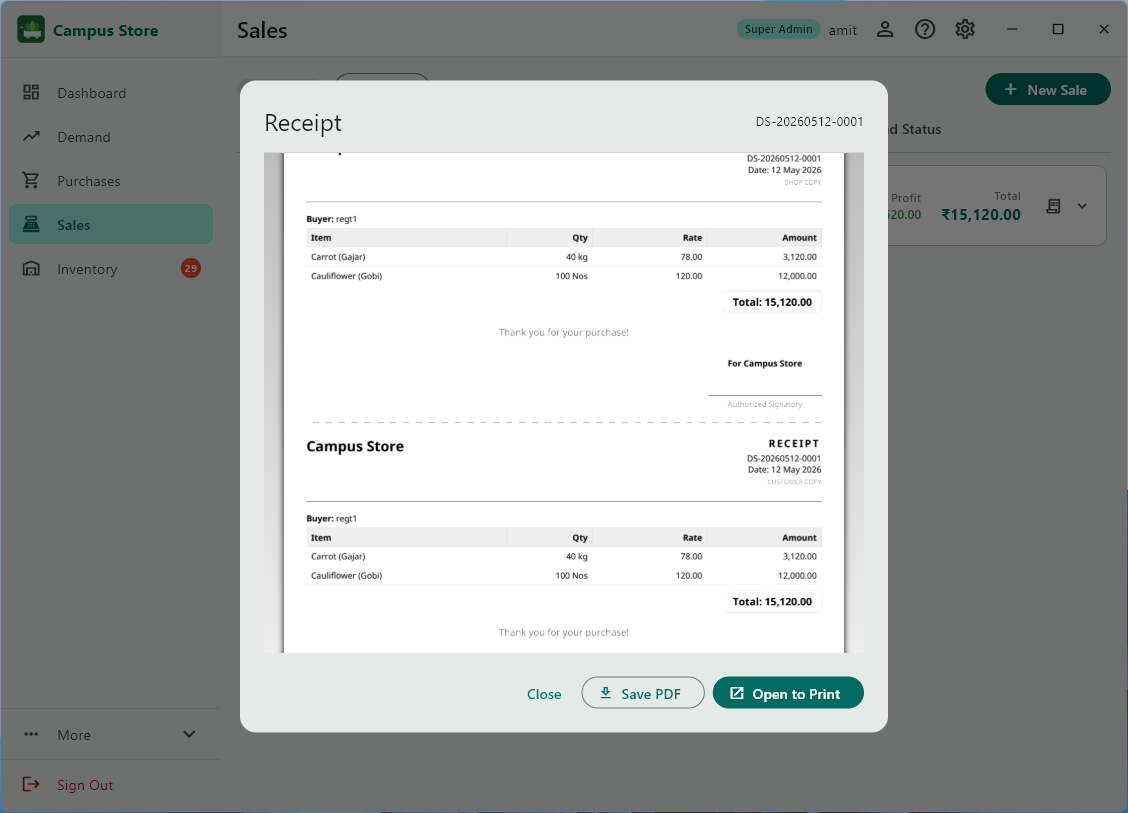Minimize the Campus Store window

[1012, 29]
